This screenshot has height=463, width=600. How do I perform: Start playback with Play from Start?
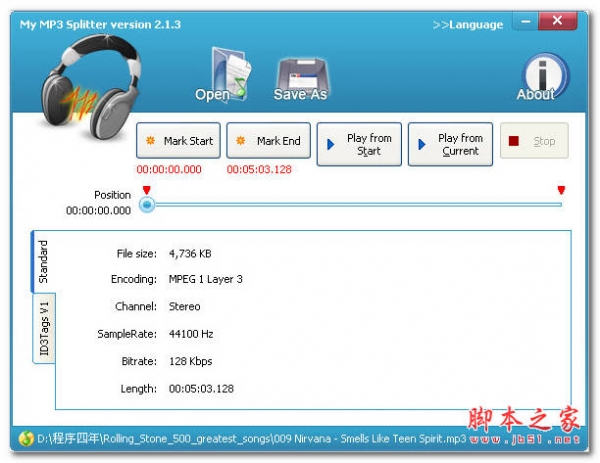click(359, 144)
